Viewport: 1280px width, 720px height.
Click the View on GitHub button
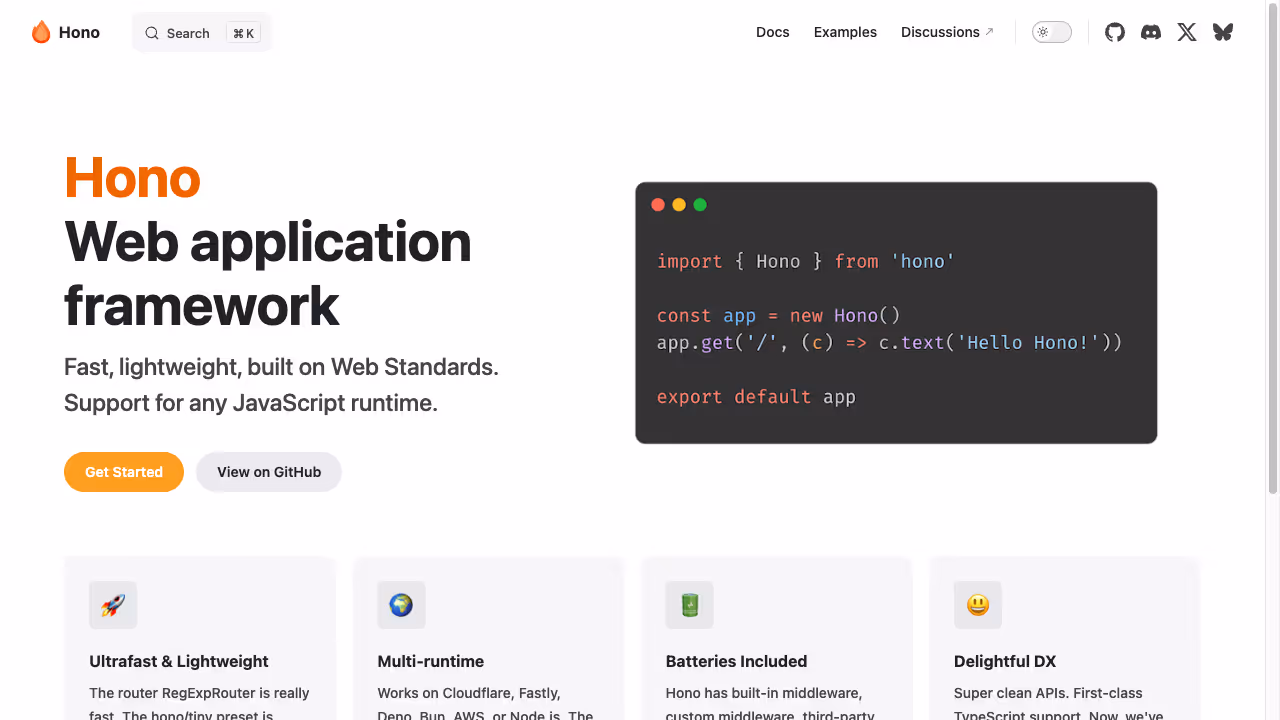(268, 471)
